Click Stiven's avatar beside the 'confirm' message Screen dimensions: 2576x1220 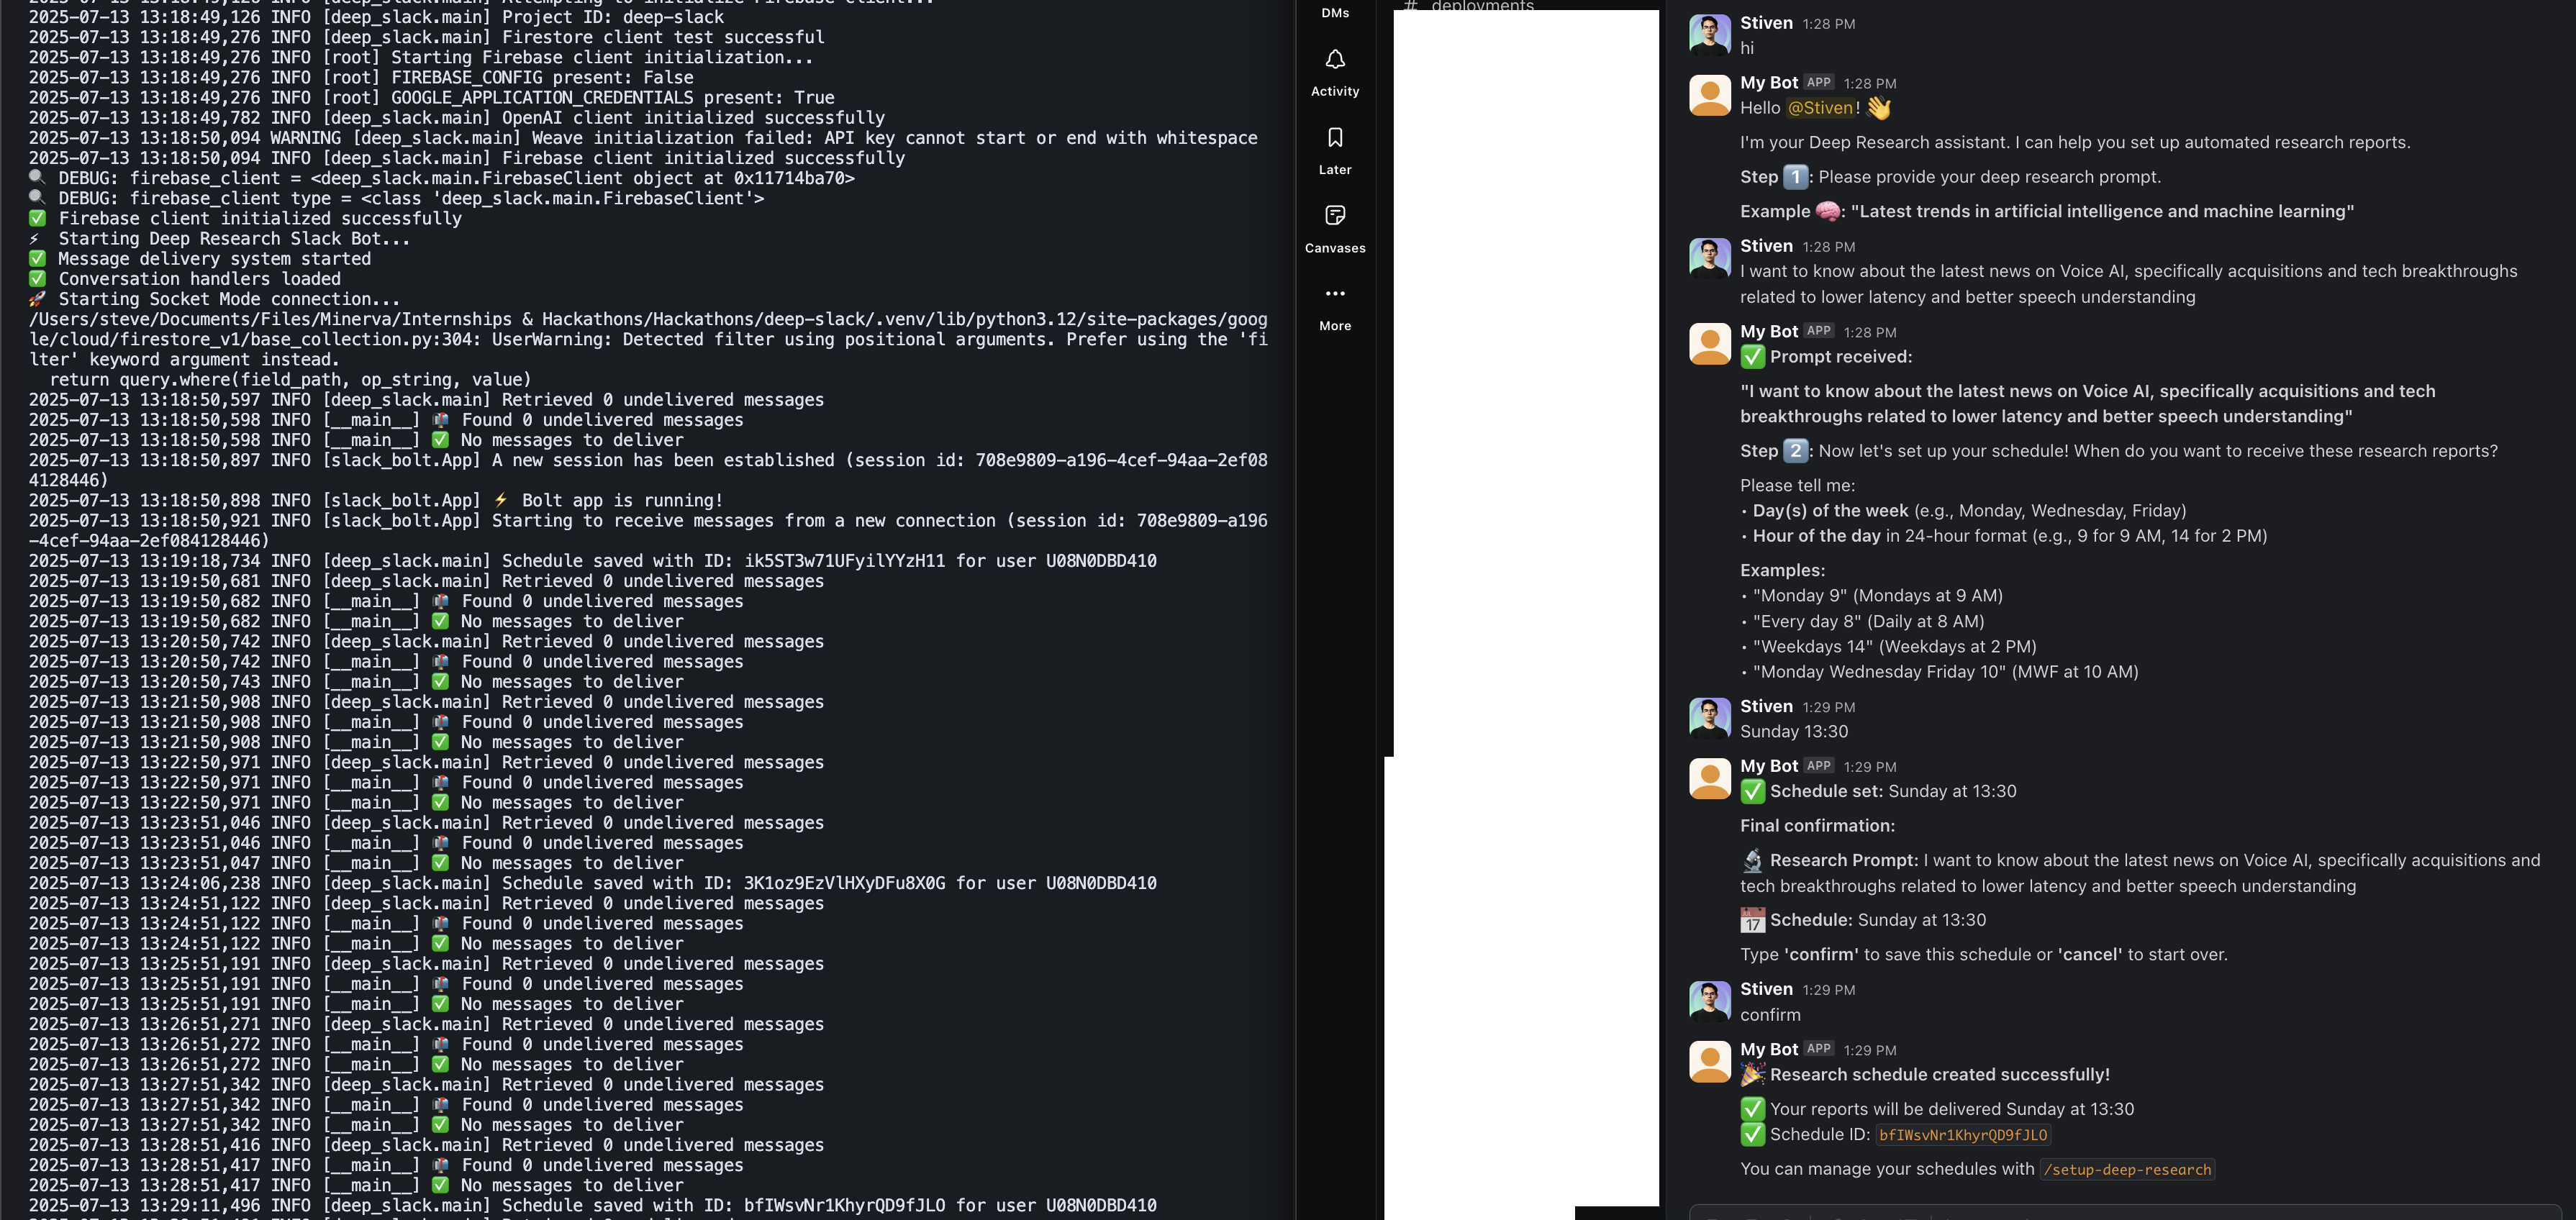click(1709, 1000)
